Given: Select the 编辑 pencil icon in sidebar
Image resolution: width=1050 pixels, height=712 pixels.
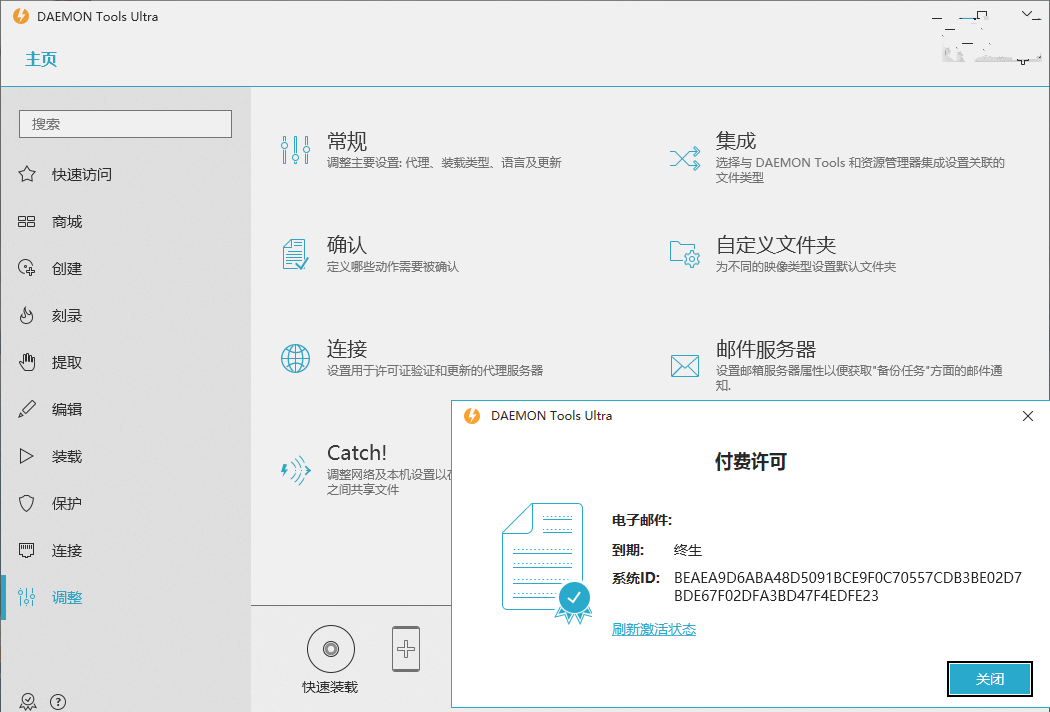Looking at the screenshot, I should pos(27,410).
